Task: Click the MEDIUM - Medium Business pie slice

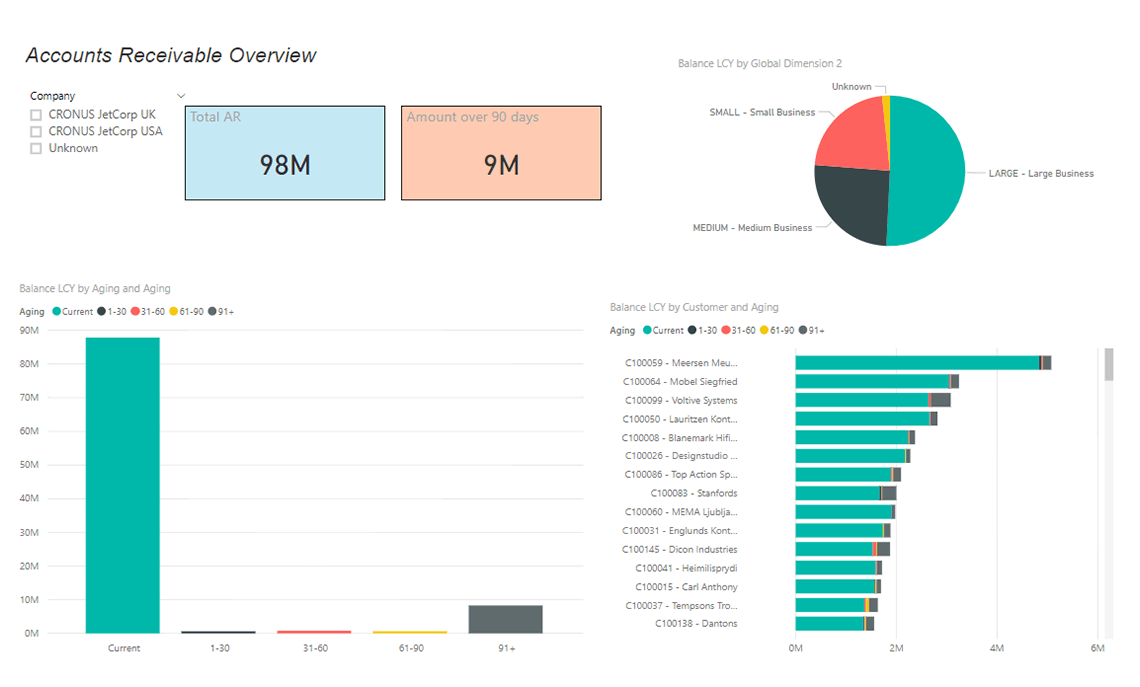Action: tap(854, 204)
